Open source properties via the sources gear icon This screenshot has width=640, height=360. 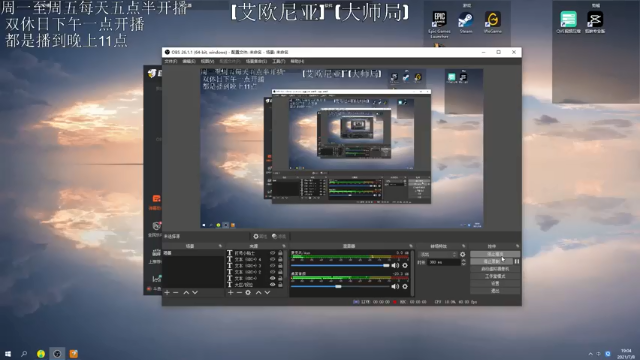248,293
